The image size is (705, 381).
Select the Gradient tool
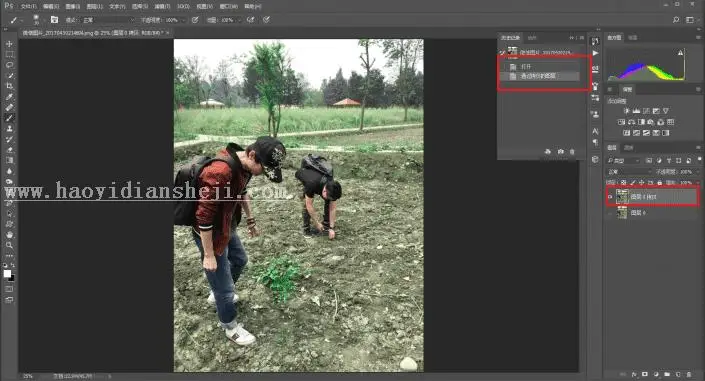pos(9,160)
